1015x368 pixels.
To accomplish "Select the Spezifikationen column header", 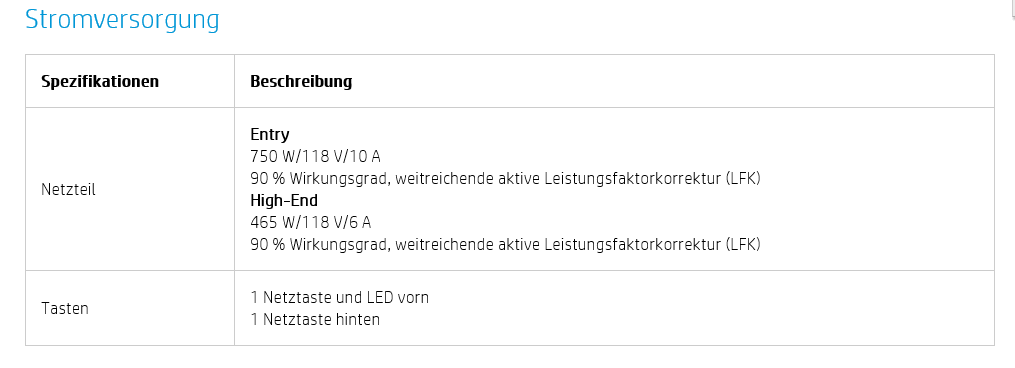I will [100, 82].
